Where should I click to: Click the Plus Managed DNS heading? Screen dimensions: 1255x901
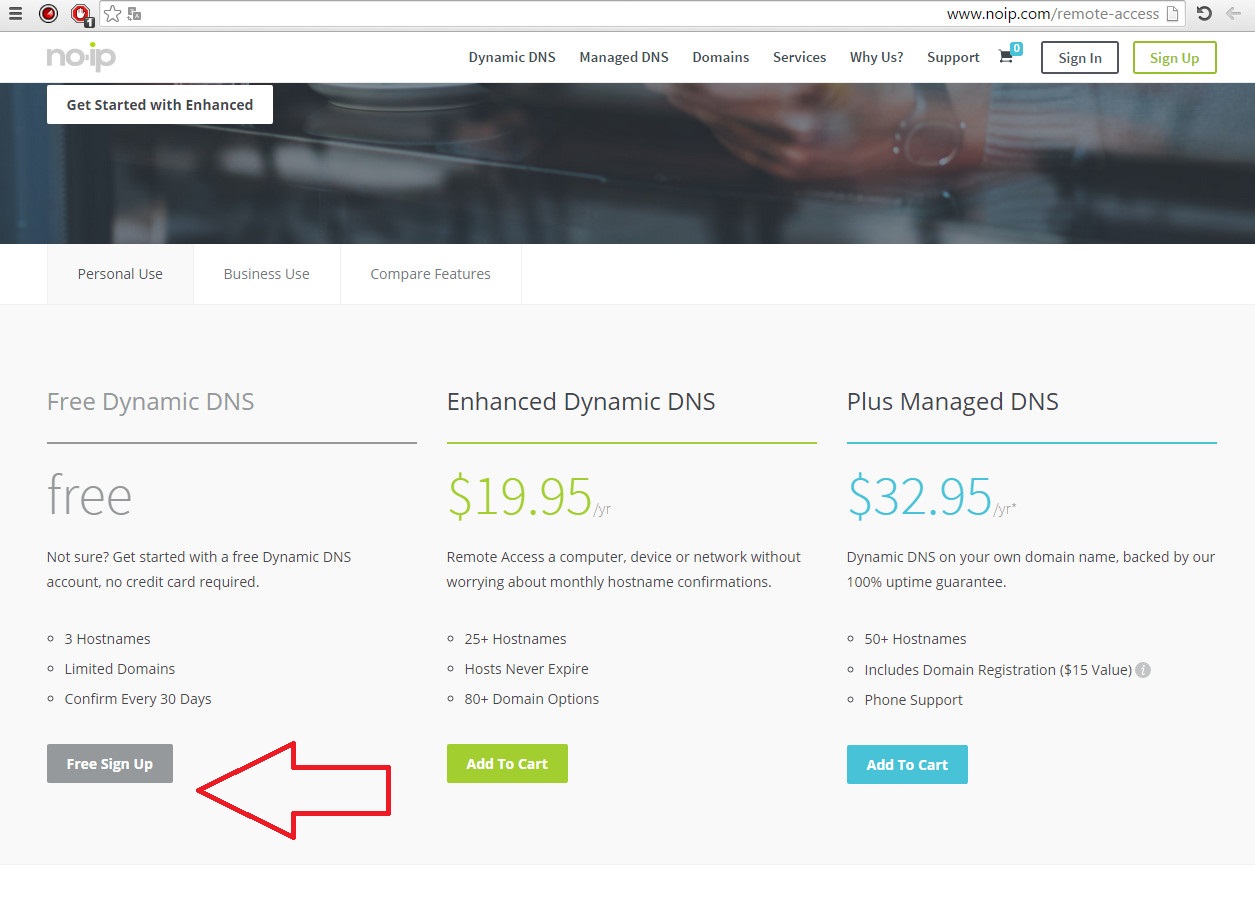[x=953, y=402]
